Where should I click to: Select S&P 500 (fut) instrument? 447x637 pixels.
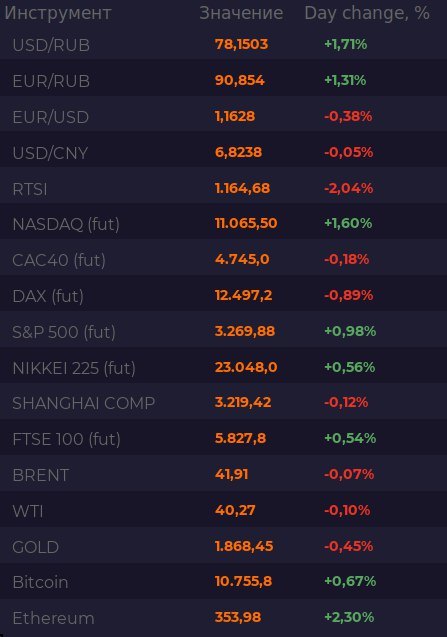point(224,331)
